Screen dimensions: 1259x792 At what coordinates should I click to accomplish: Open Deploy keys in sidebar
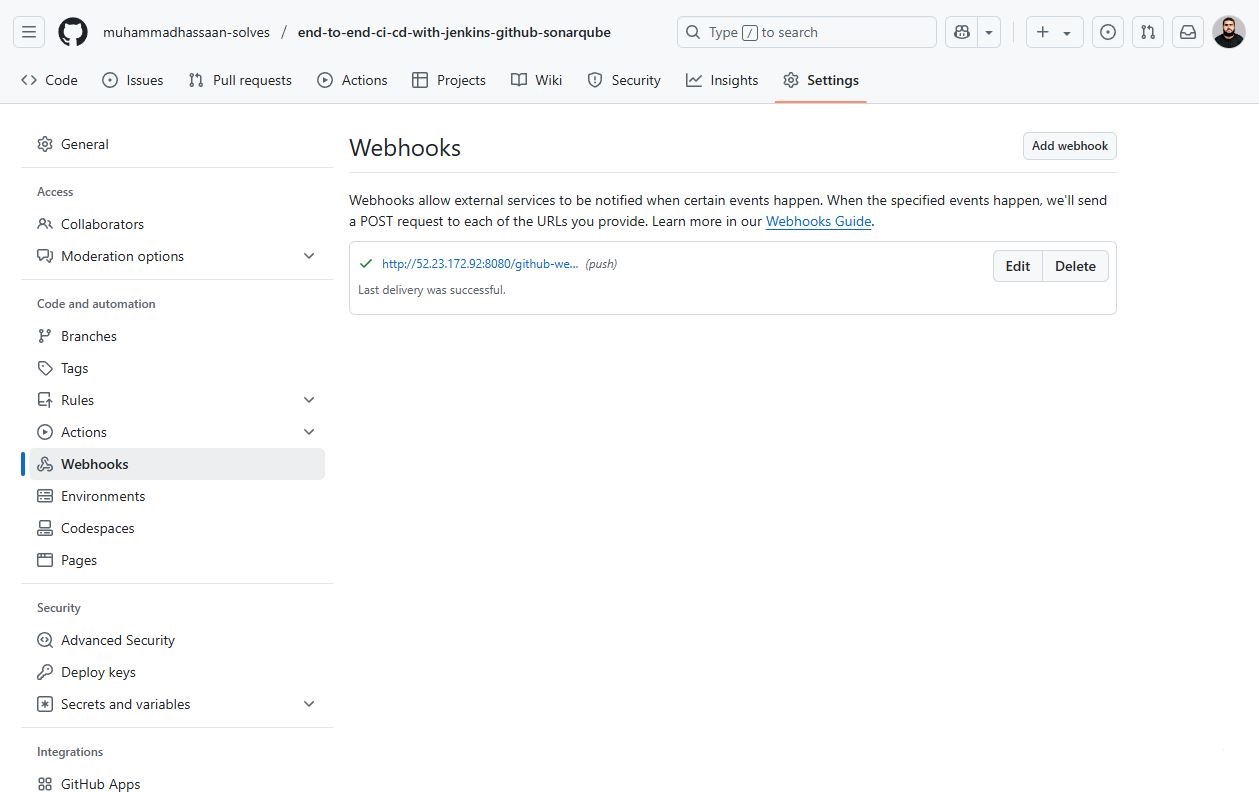click(177, 672)
